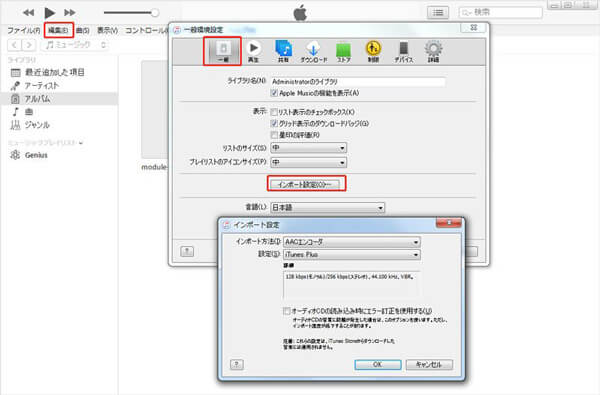
Task: Click the fast-forward playback button
Action: pos(70,13)
